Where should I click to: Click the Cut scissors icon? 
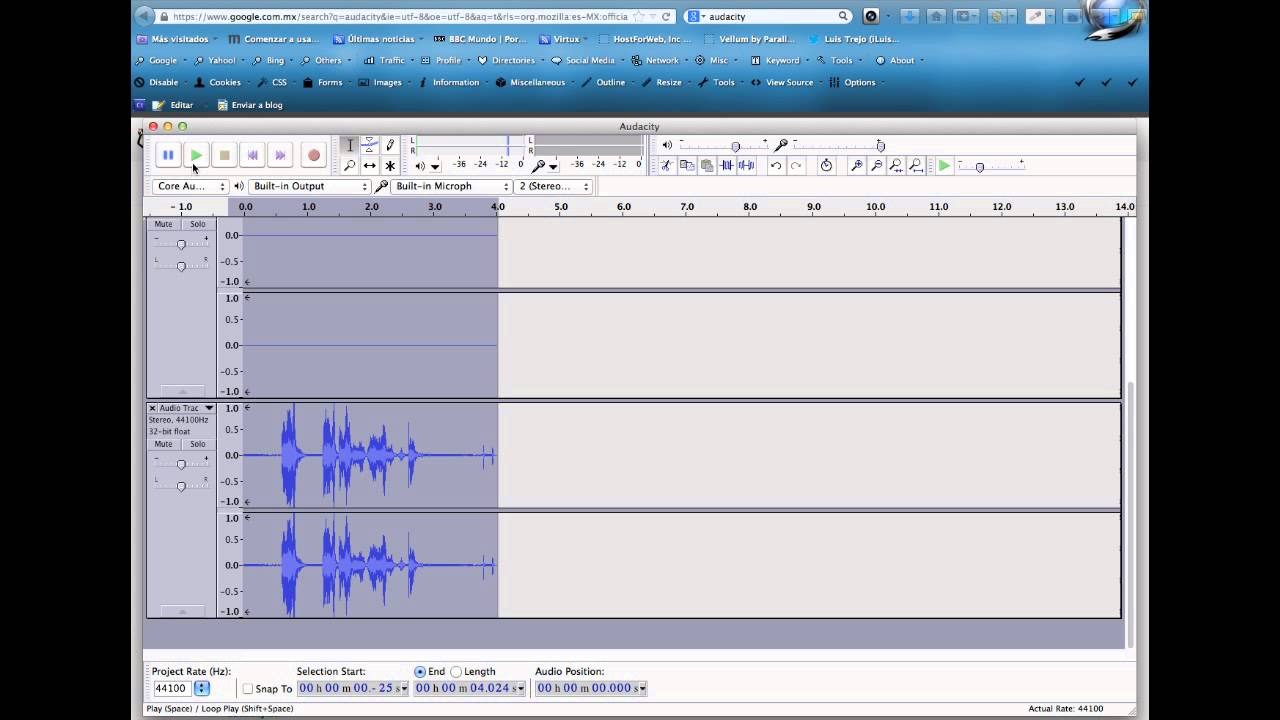tap(666, 165)
